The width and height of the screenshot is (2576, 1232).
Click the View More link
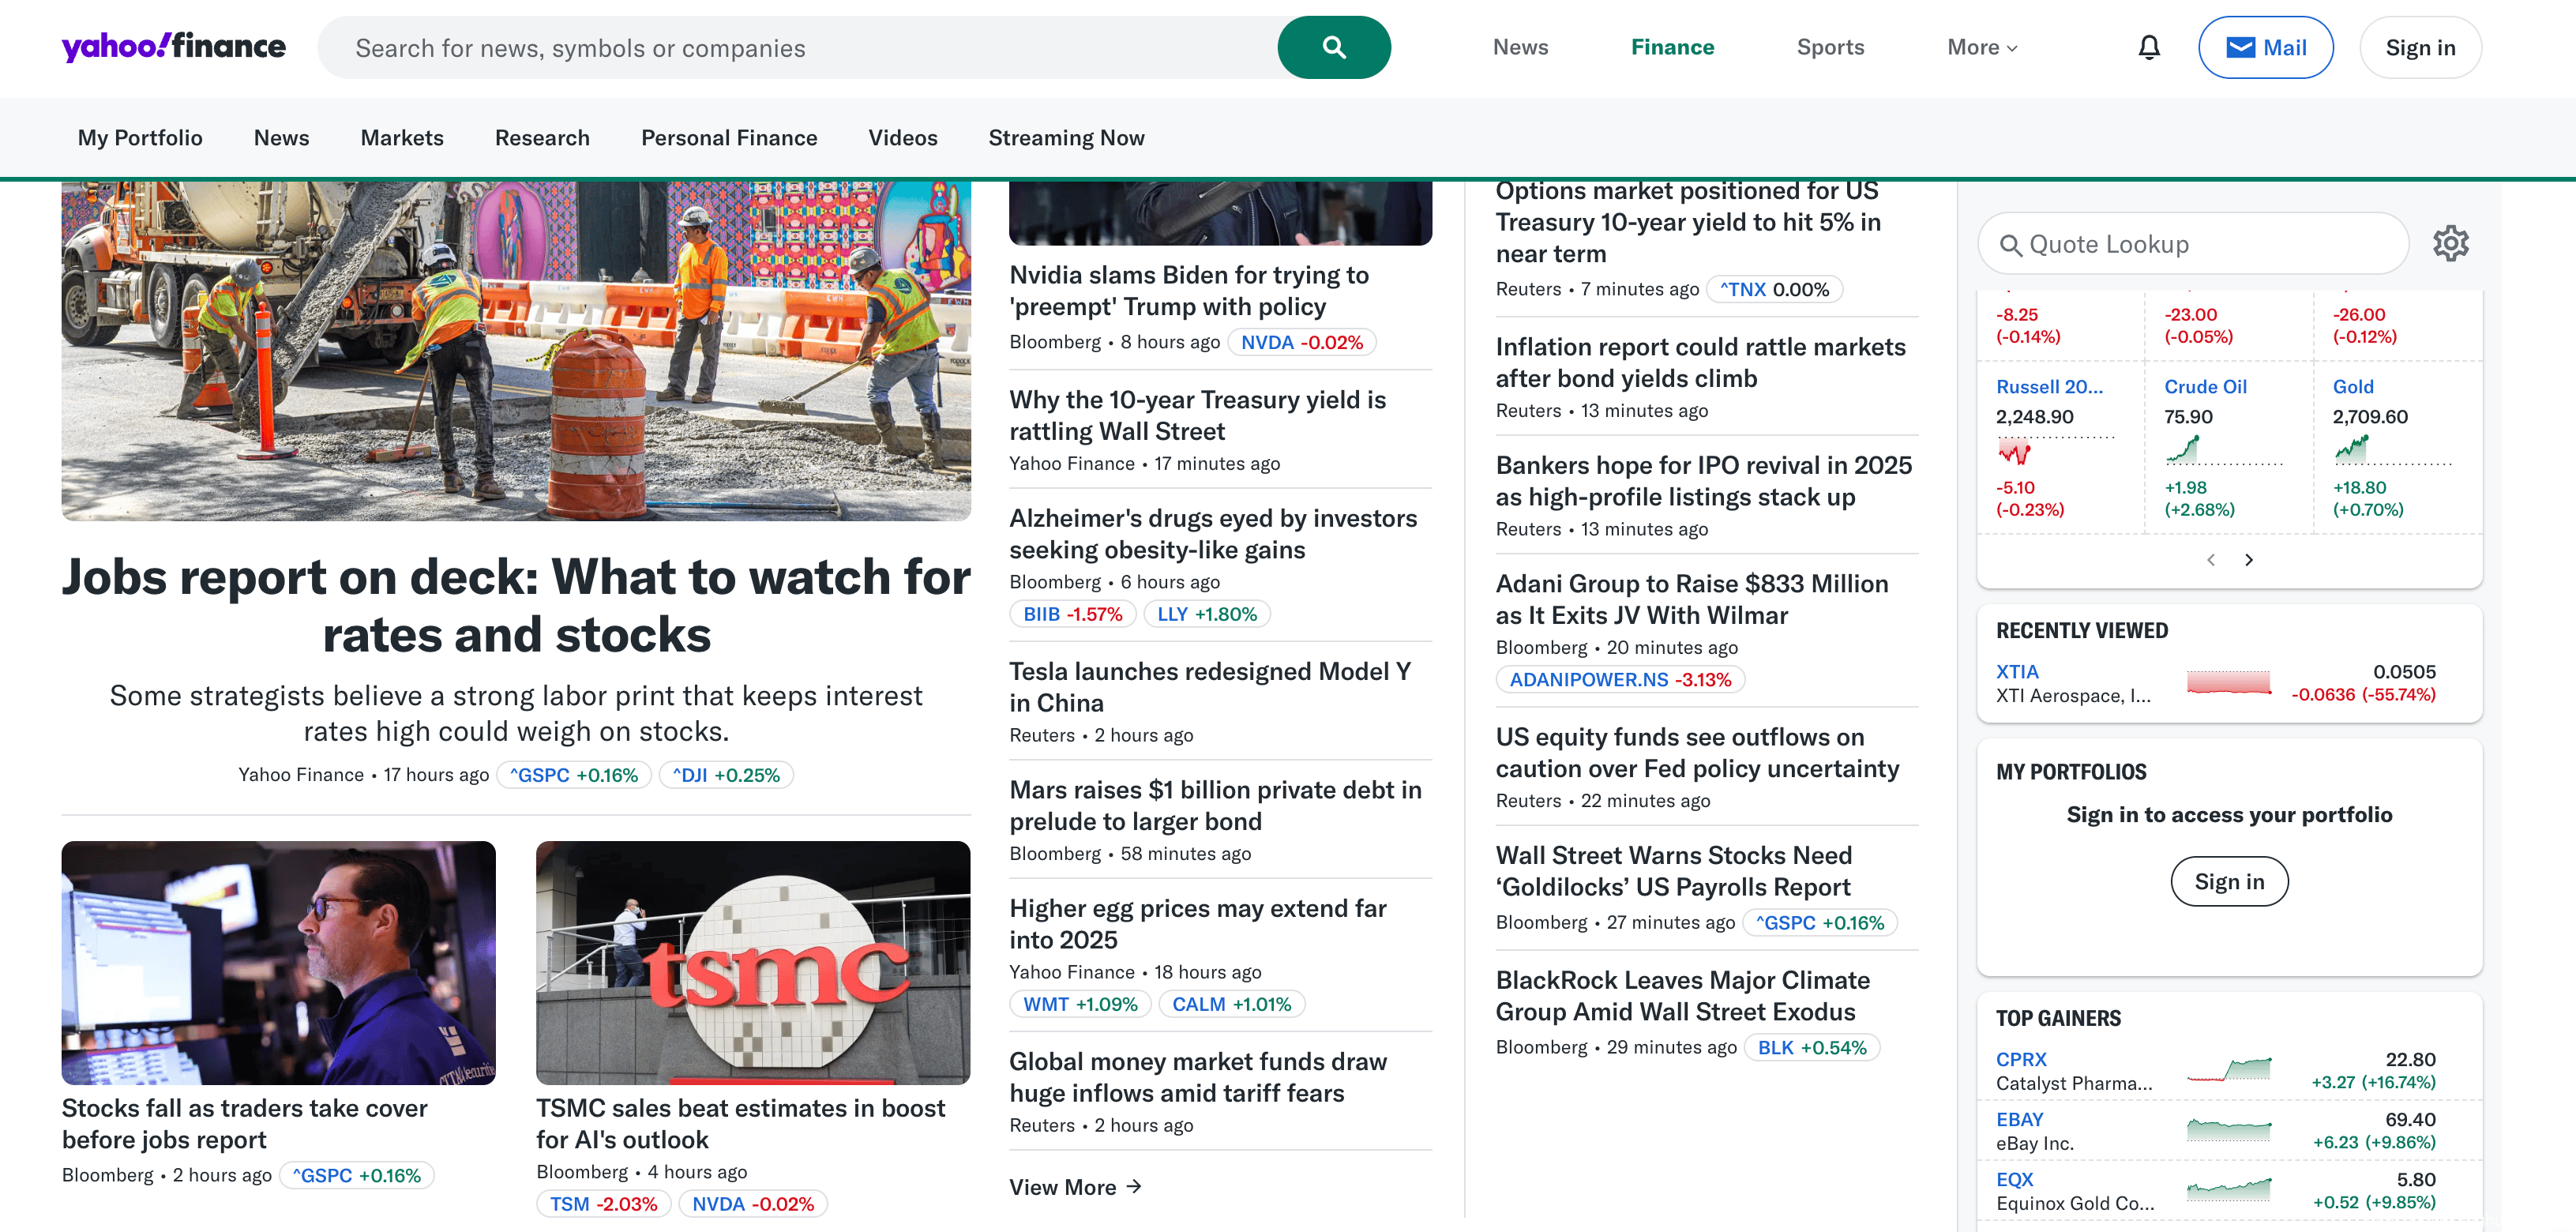tap(1074, 1187)
